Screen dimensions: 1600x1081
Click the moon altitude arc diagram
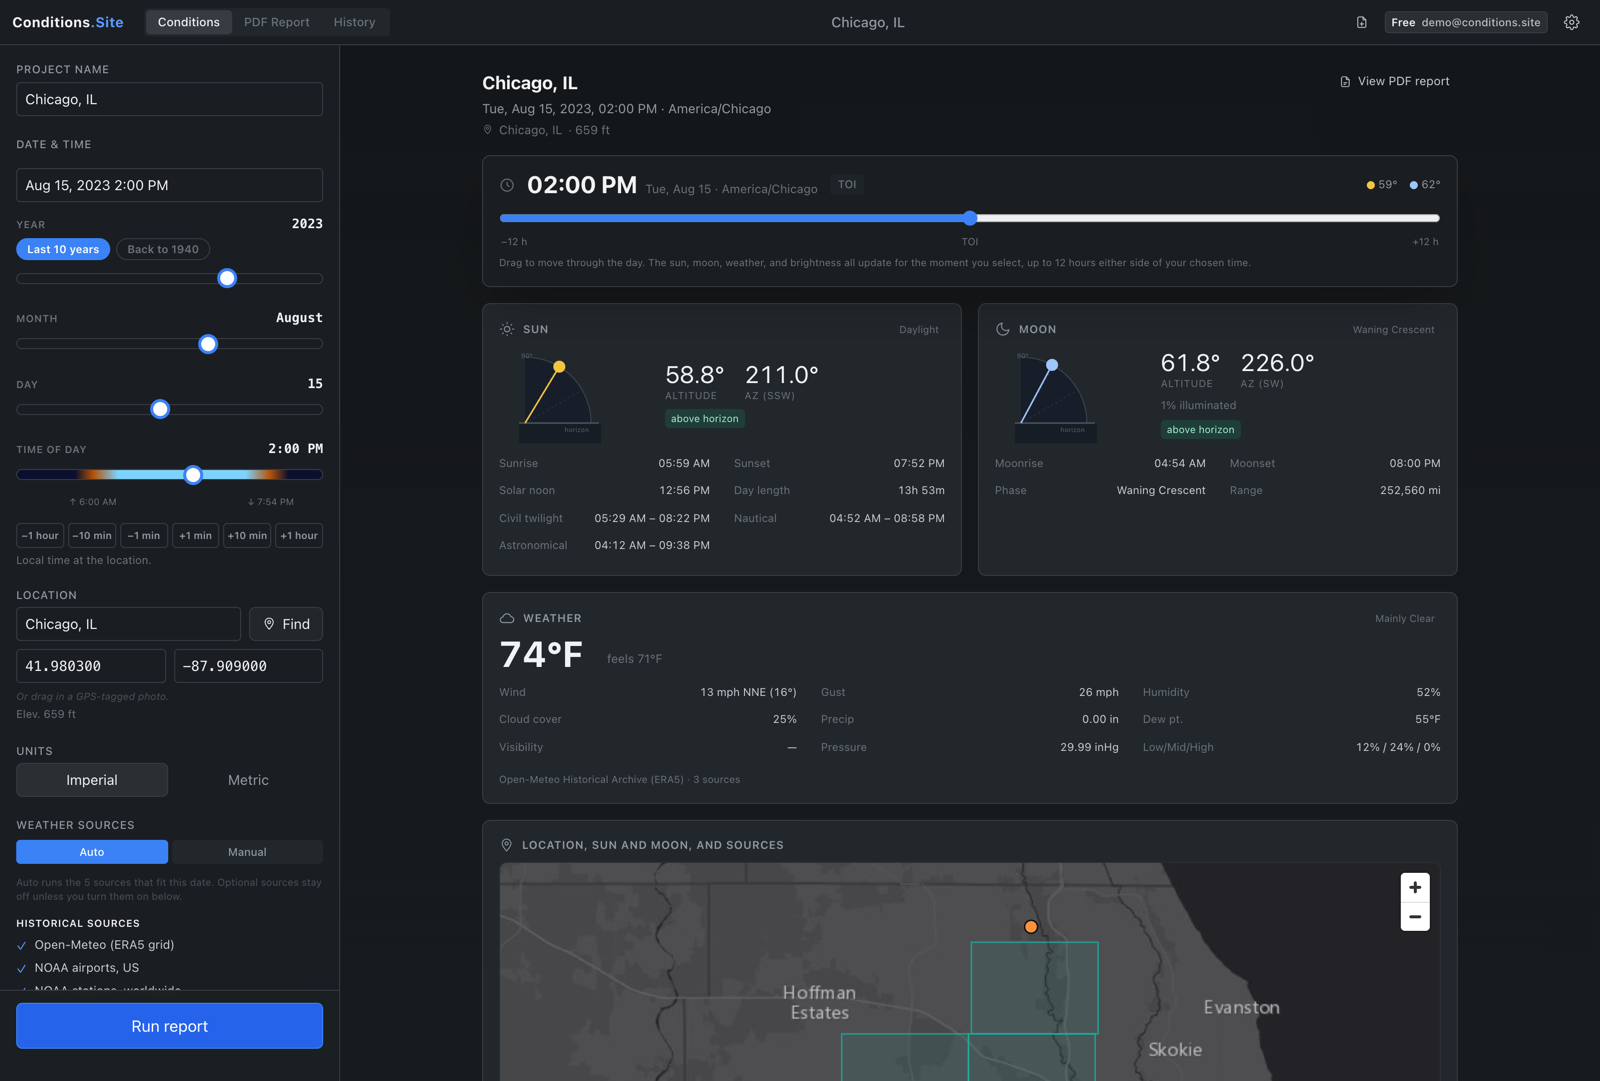click(1055, 397)
